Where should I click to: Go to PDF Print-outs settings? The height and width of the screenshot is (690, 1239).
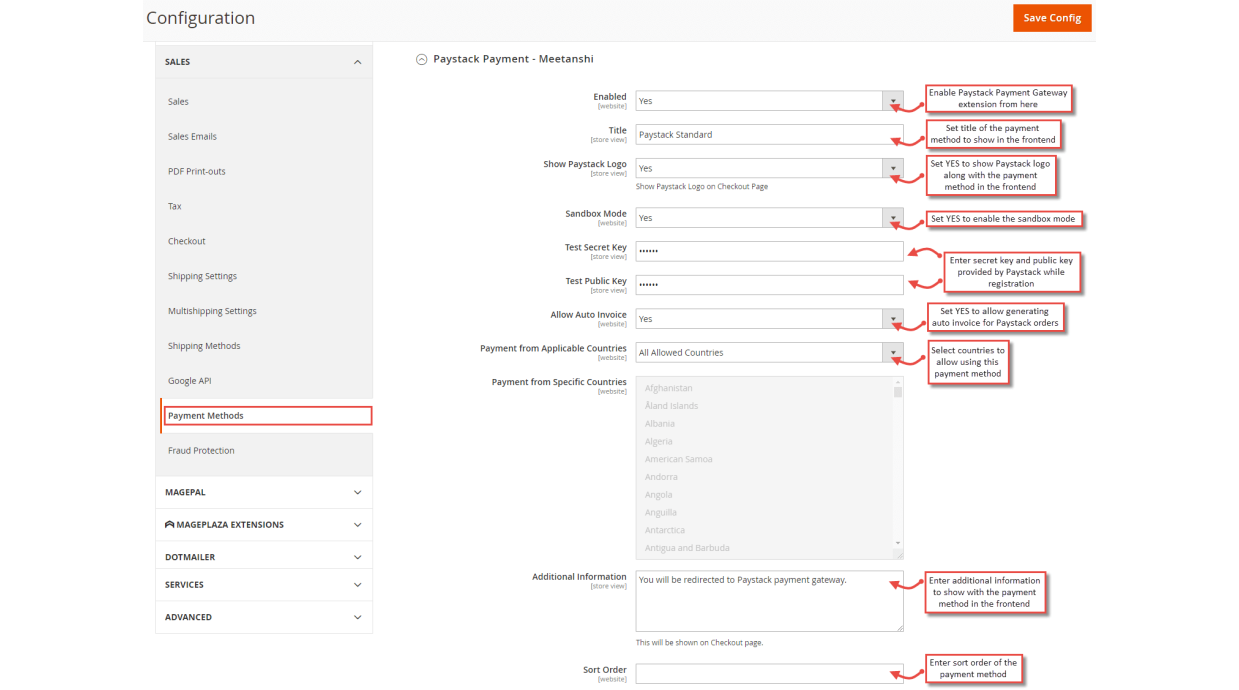click(x=197, y=172)
